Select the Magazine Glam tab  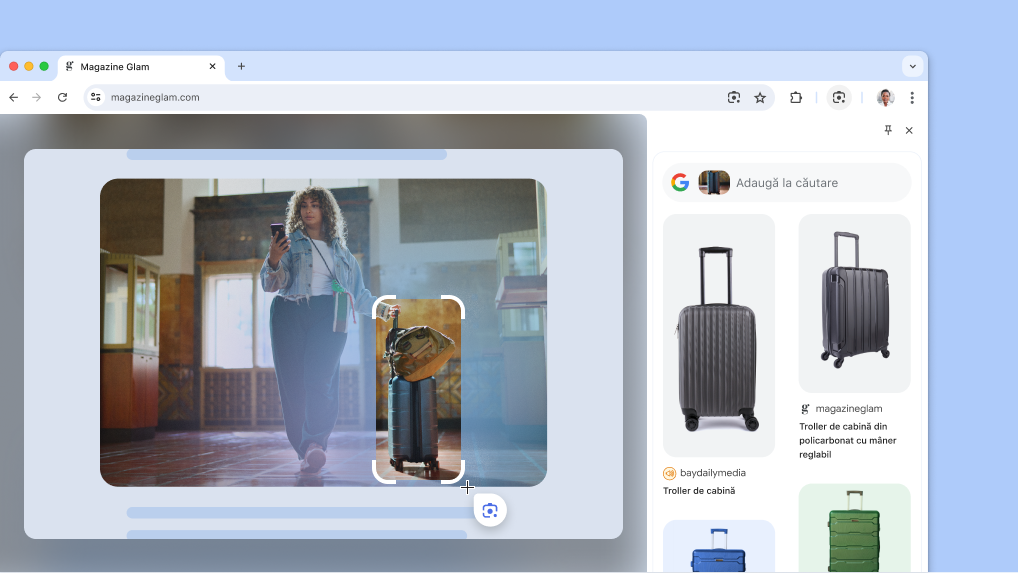tap(142, 67)
